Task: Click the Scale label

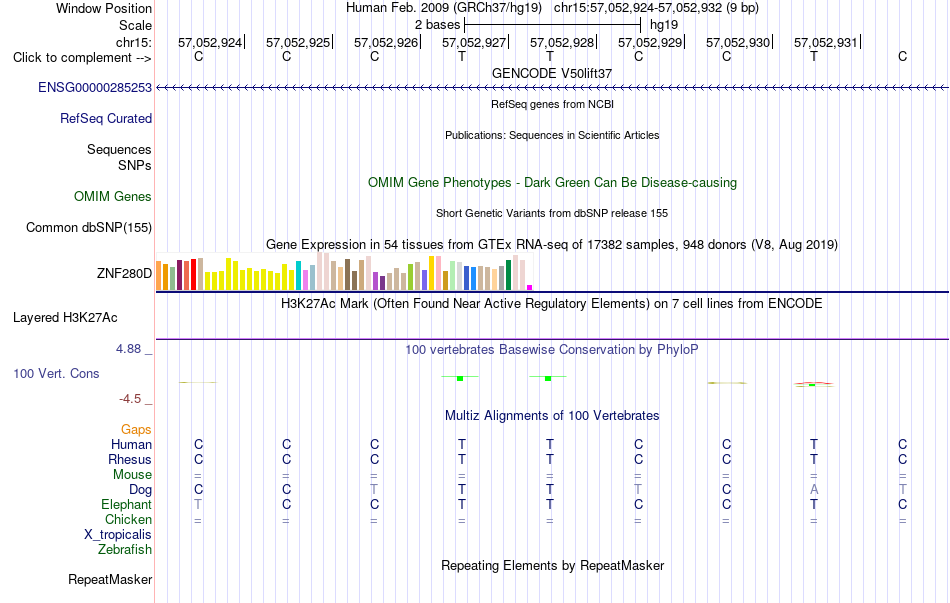Action: coord(136,25)
